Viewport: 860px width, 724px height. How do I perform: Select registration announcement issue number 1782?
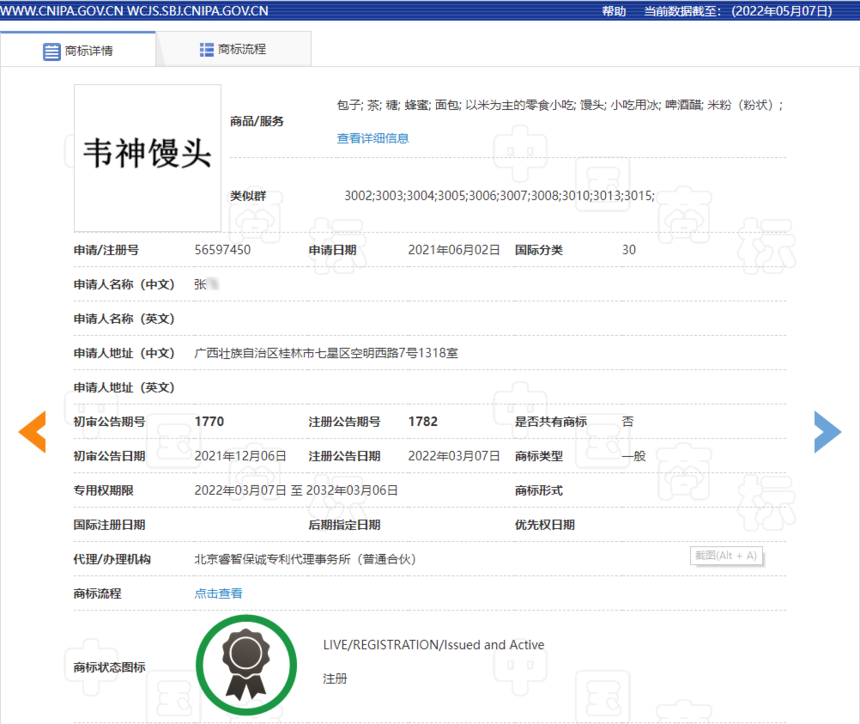423,422
